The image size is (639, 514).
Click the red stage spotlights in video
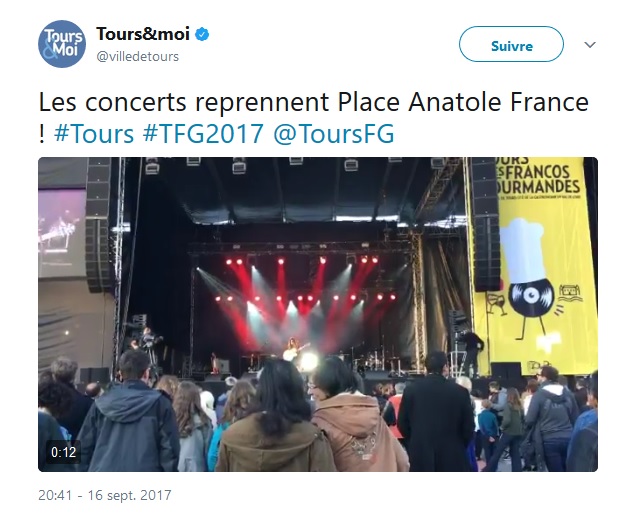[x=304, y=287]
